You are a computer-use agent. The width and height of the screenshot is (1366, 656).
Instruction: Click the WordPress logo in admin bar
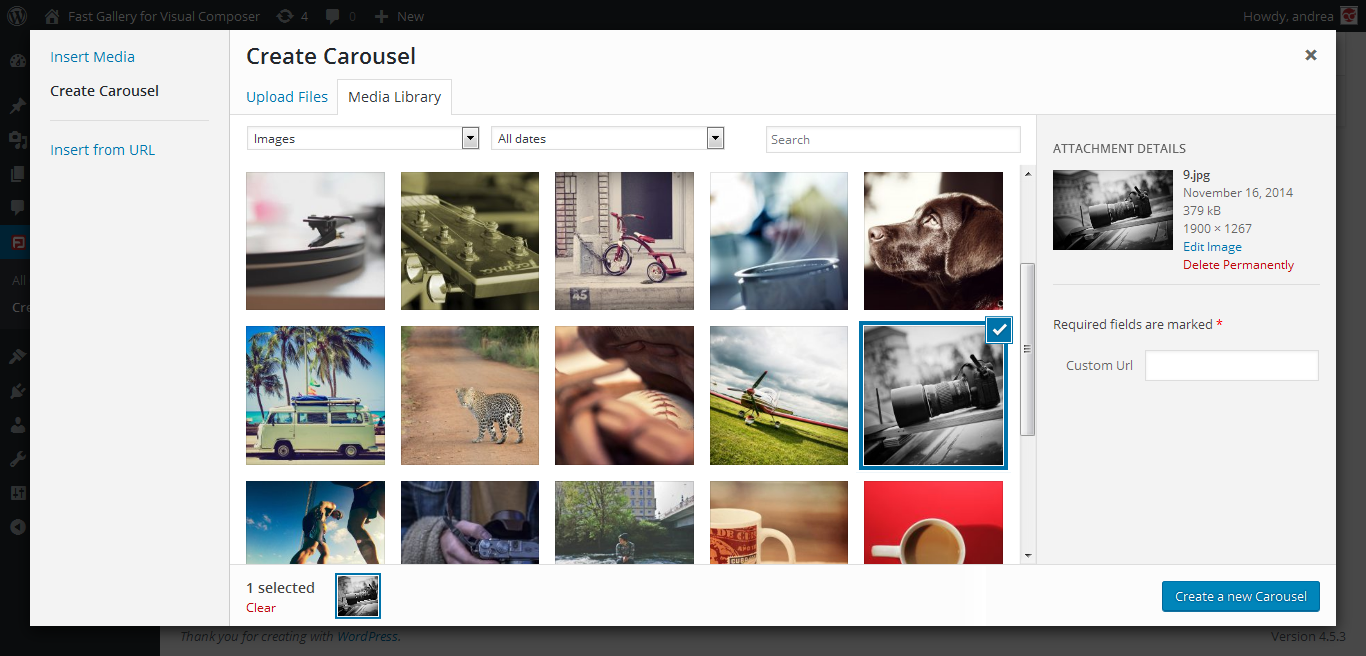tap(16, 16)
